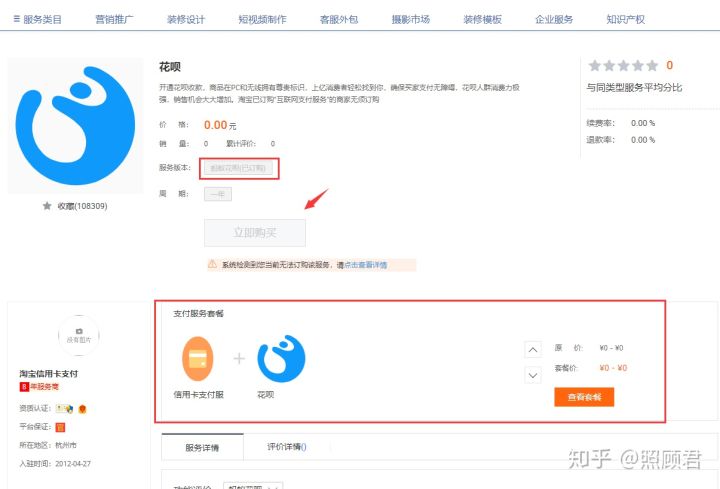Open the 点击查看详情 link in the warning
The width and height of the screenshot is (720, 489).
[x=366, y=265]
